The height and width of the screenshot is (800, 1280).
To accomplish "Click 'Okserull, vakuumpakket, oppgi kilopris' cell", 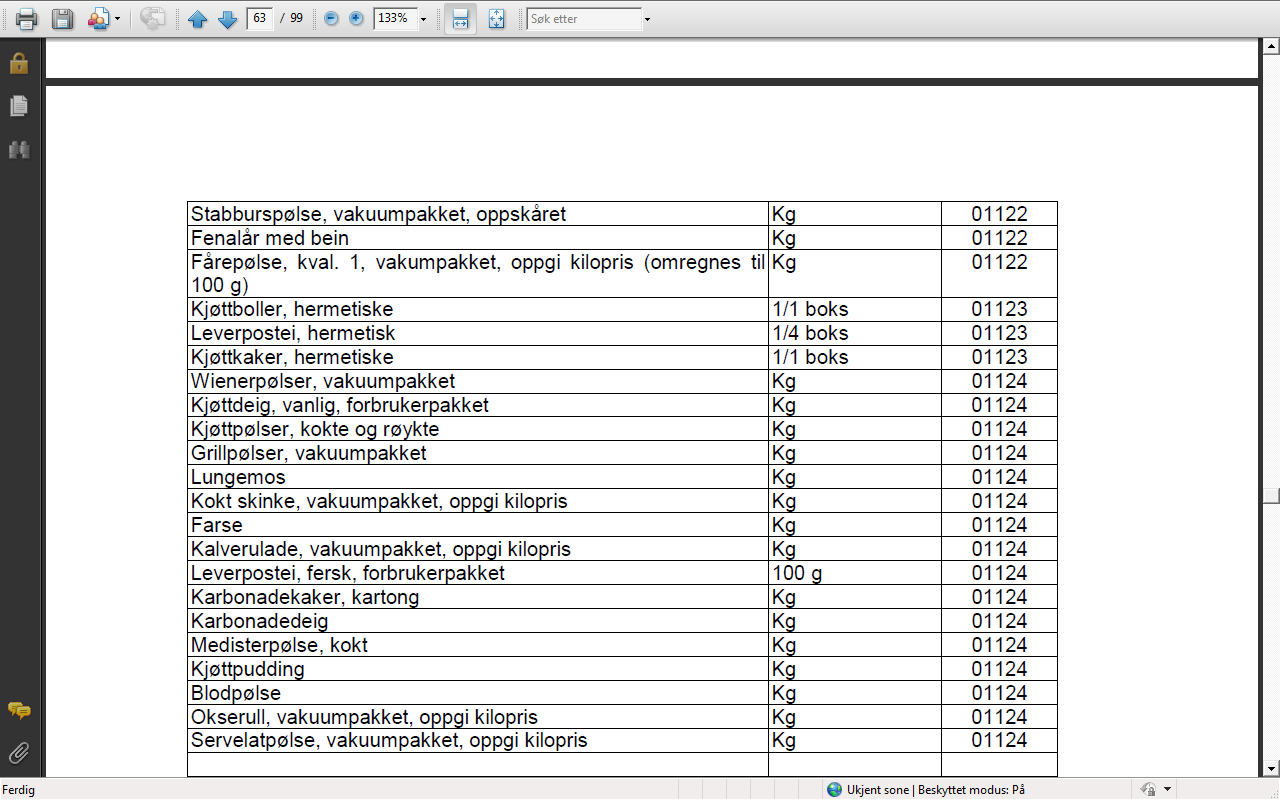I will pos(478,717).
